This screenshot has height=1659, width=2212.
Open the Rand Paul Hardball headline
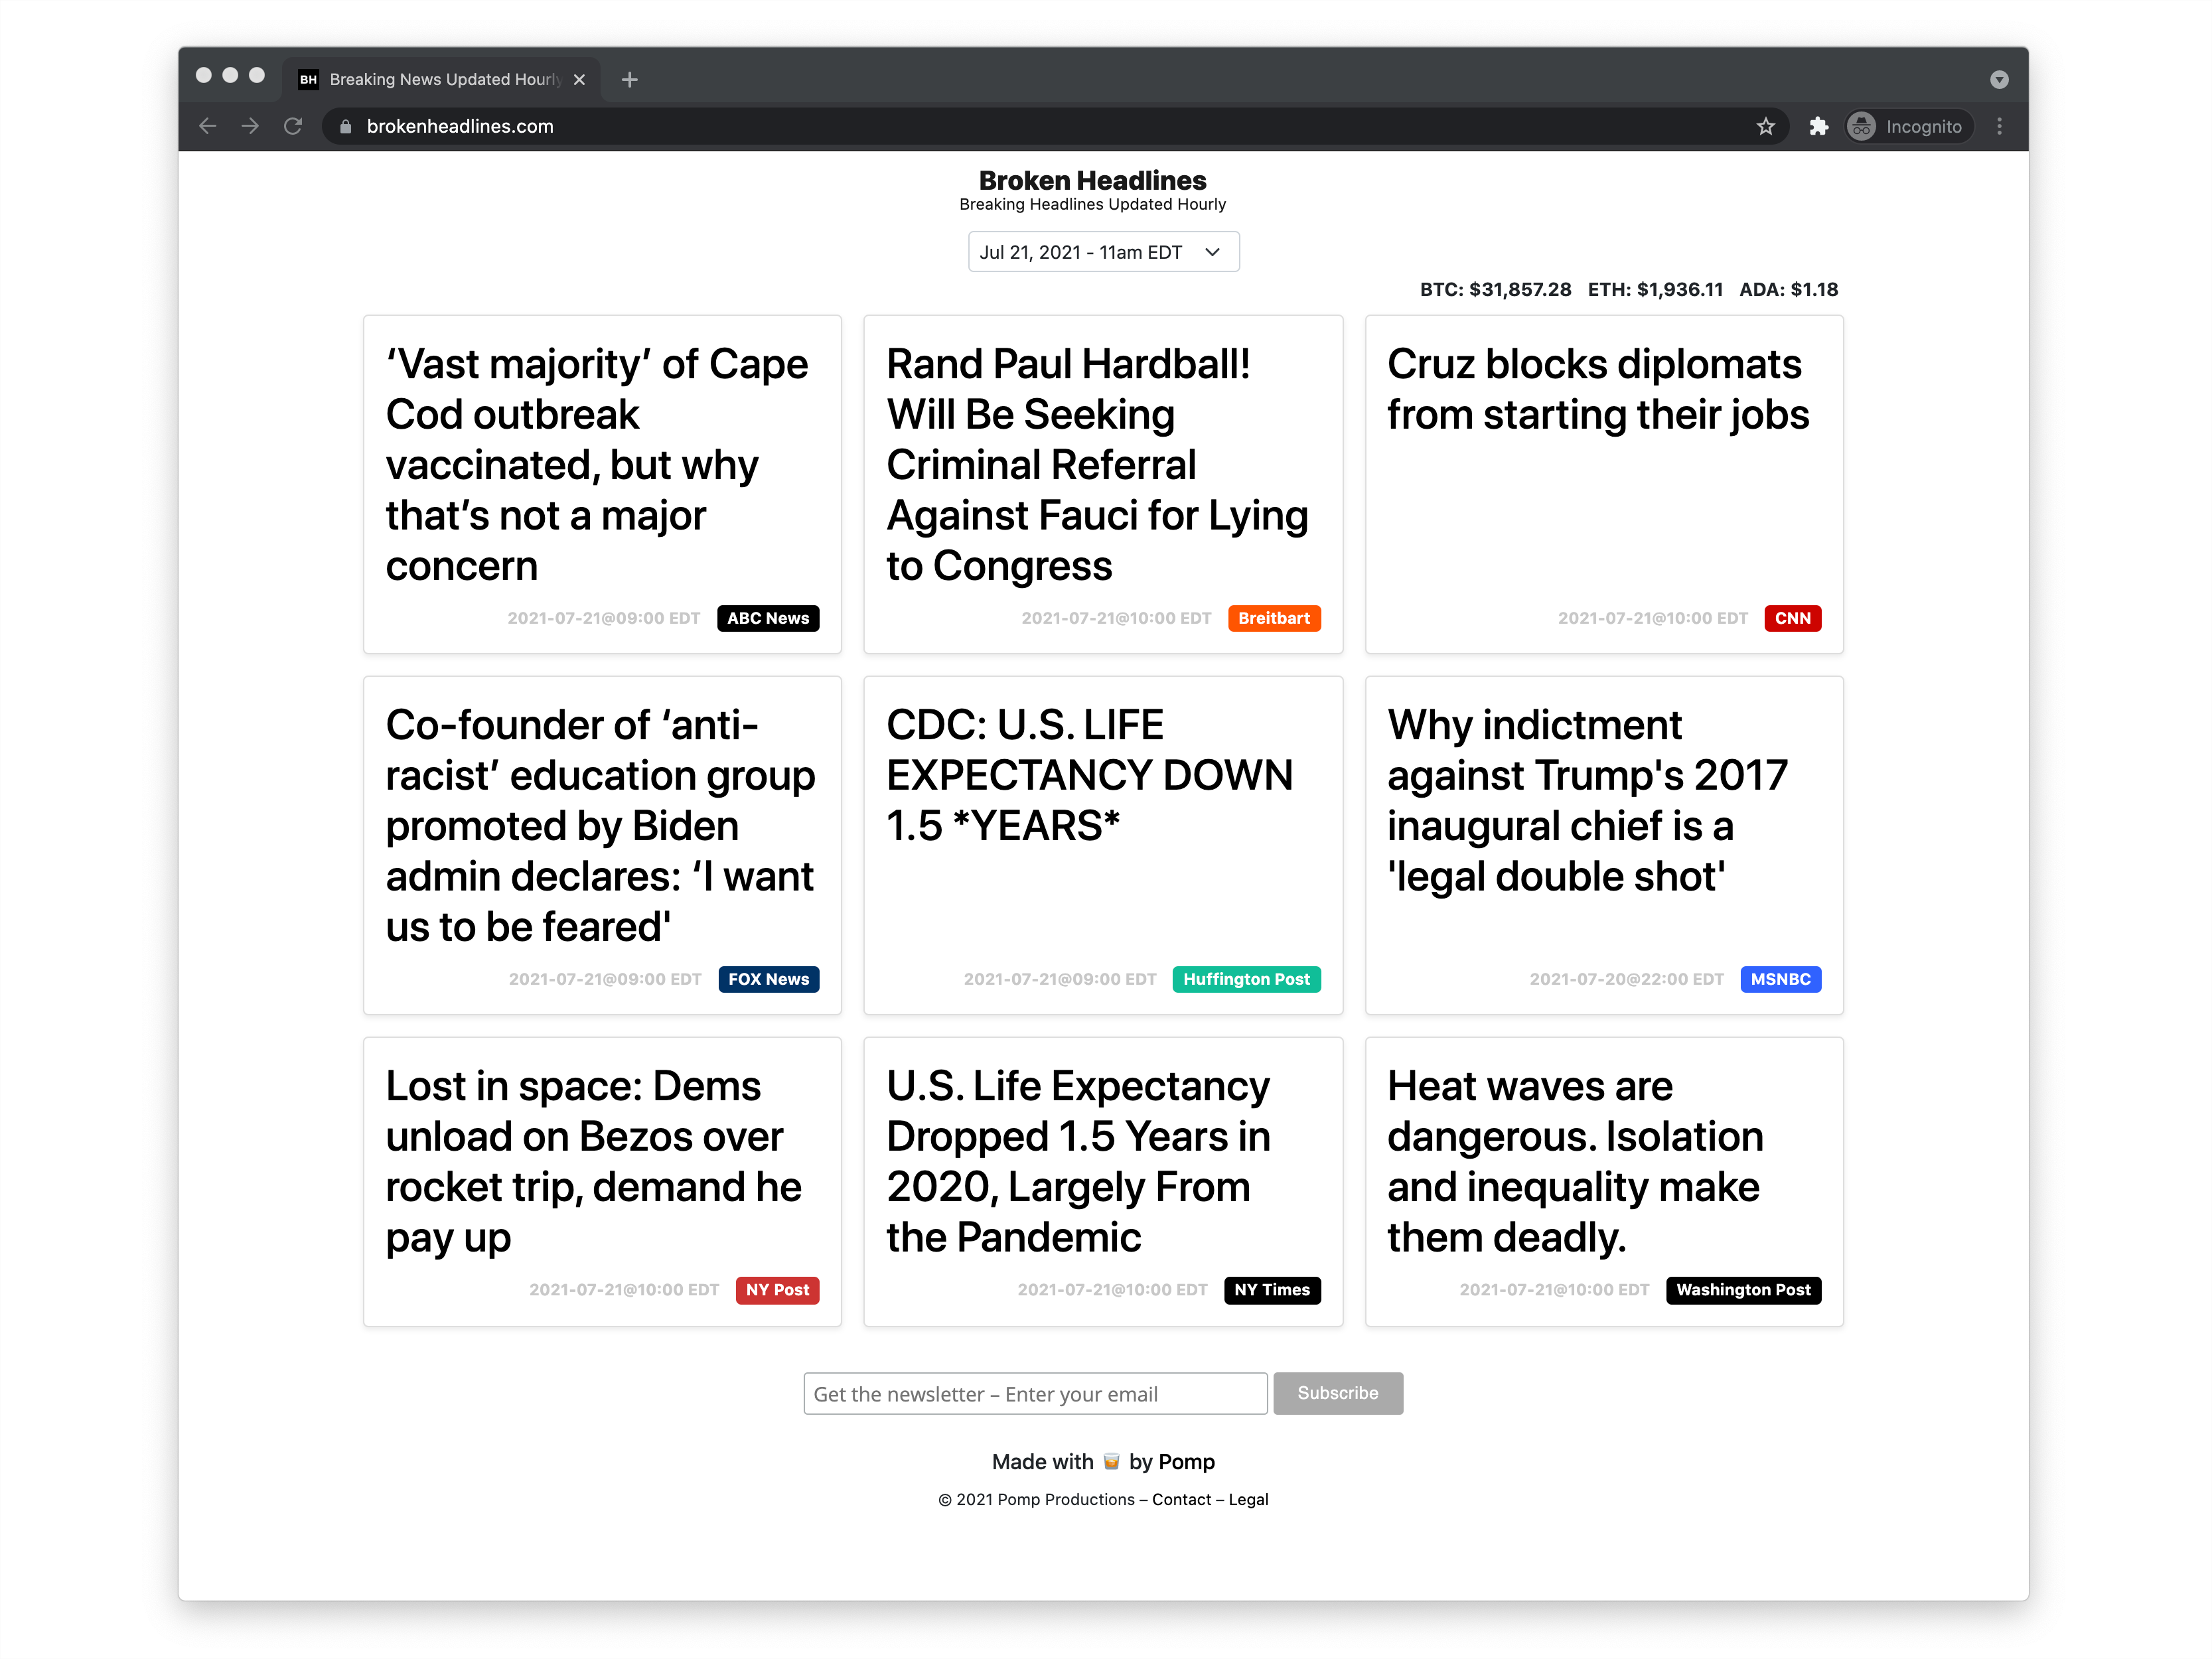click(1097, 465)
